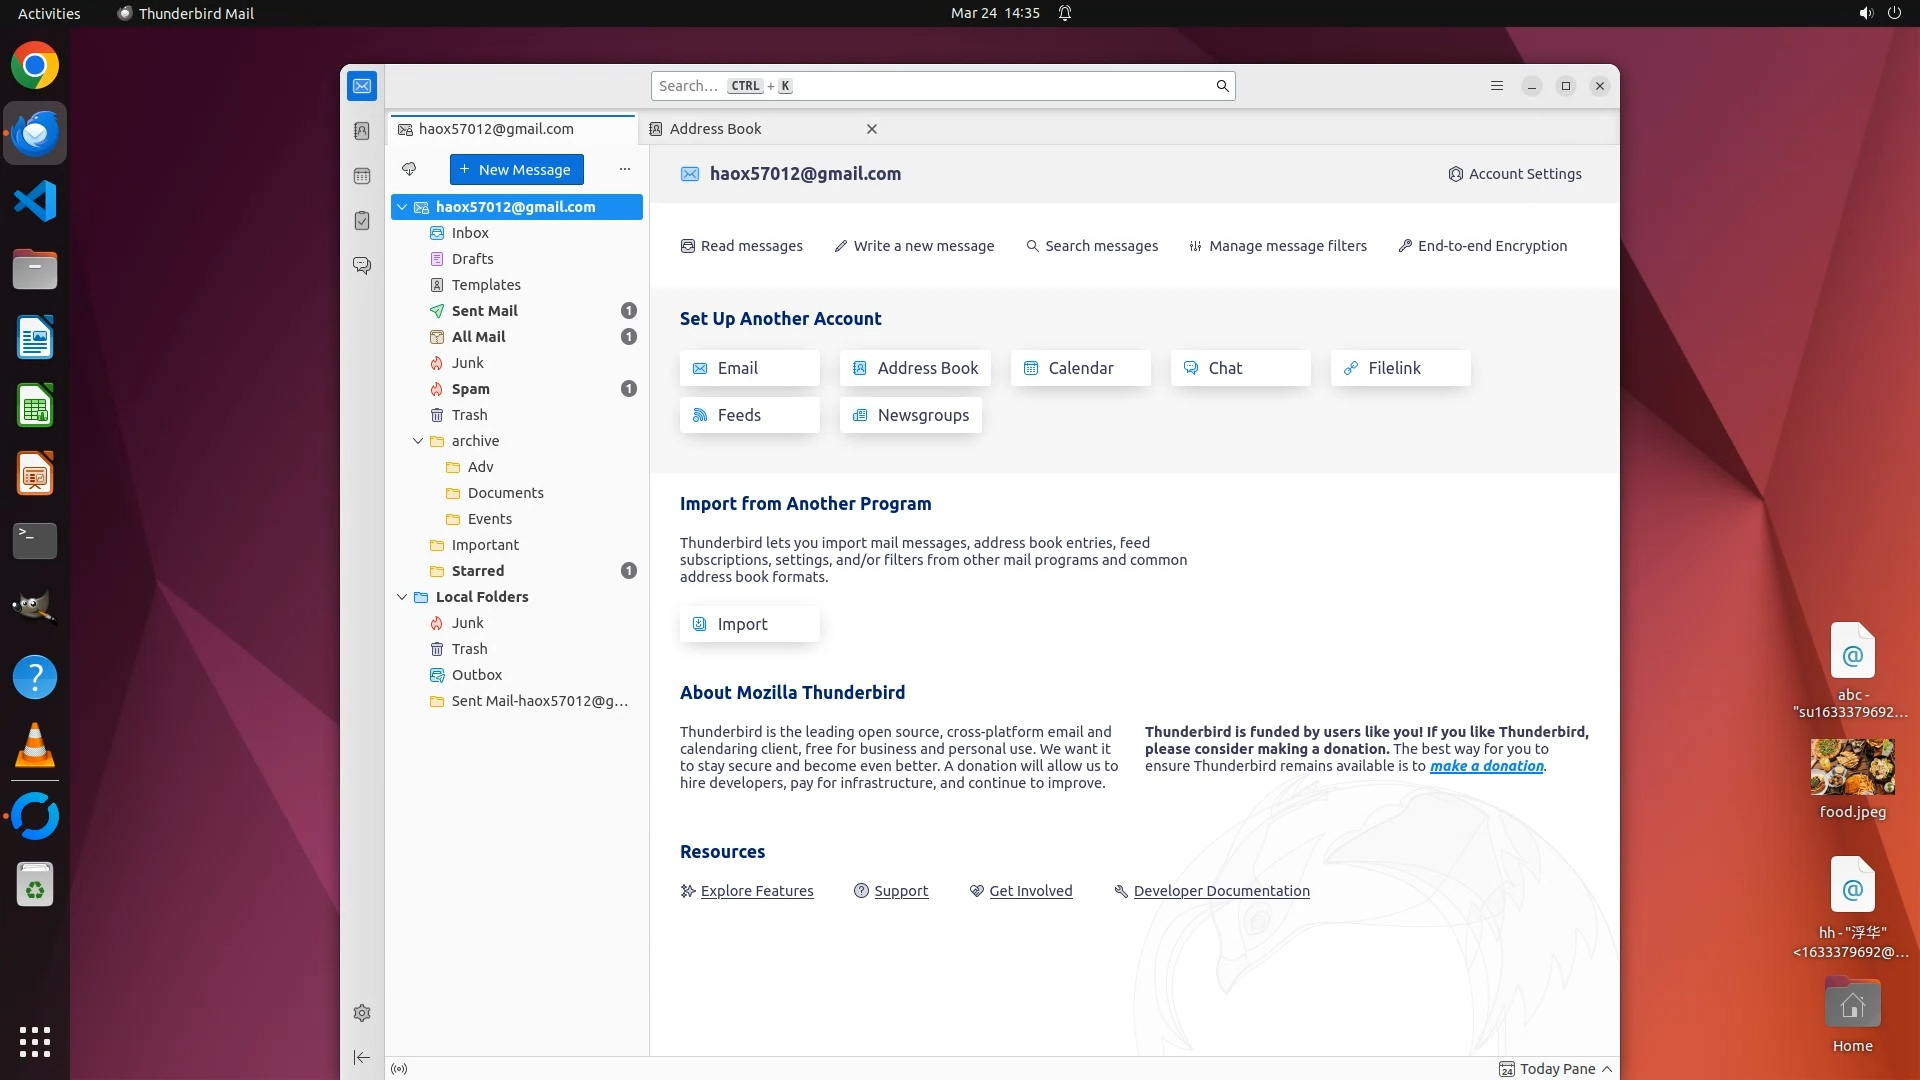Switch to the haox57012@gmail.com tab

click(496, 129)
